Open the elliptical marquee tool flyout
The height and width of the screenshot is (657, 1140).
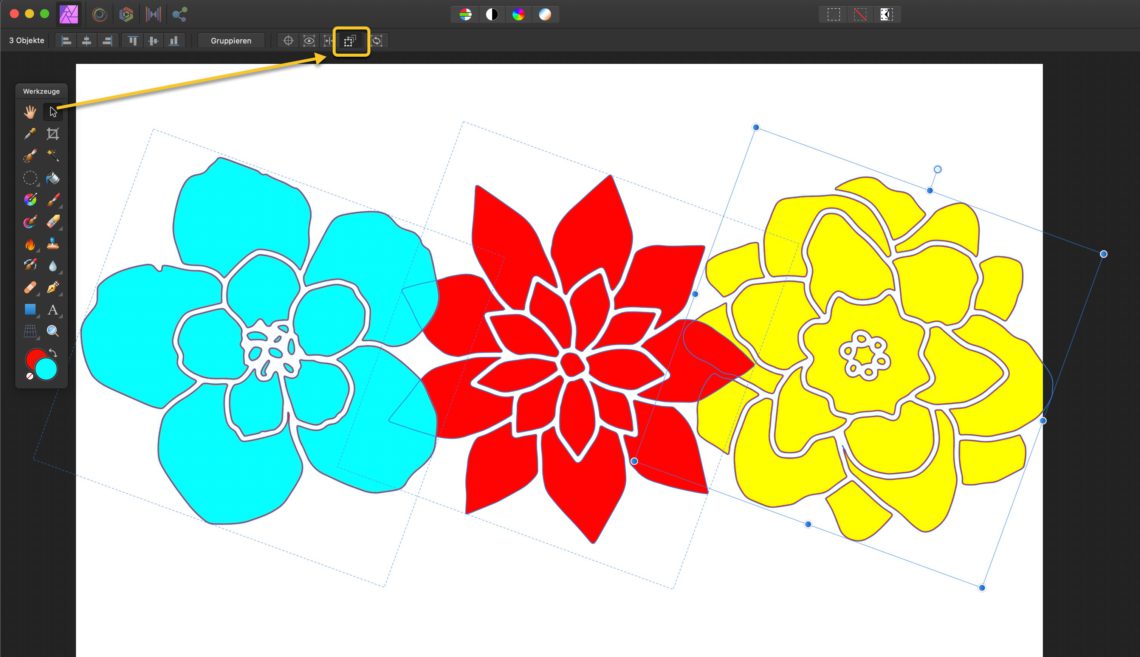pyautogui.click(x=30, y=178)
